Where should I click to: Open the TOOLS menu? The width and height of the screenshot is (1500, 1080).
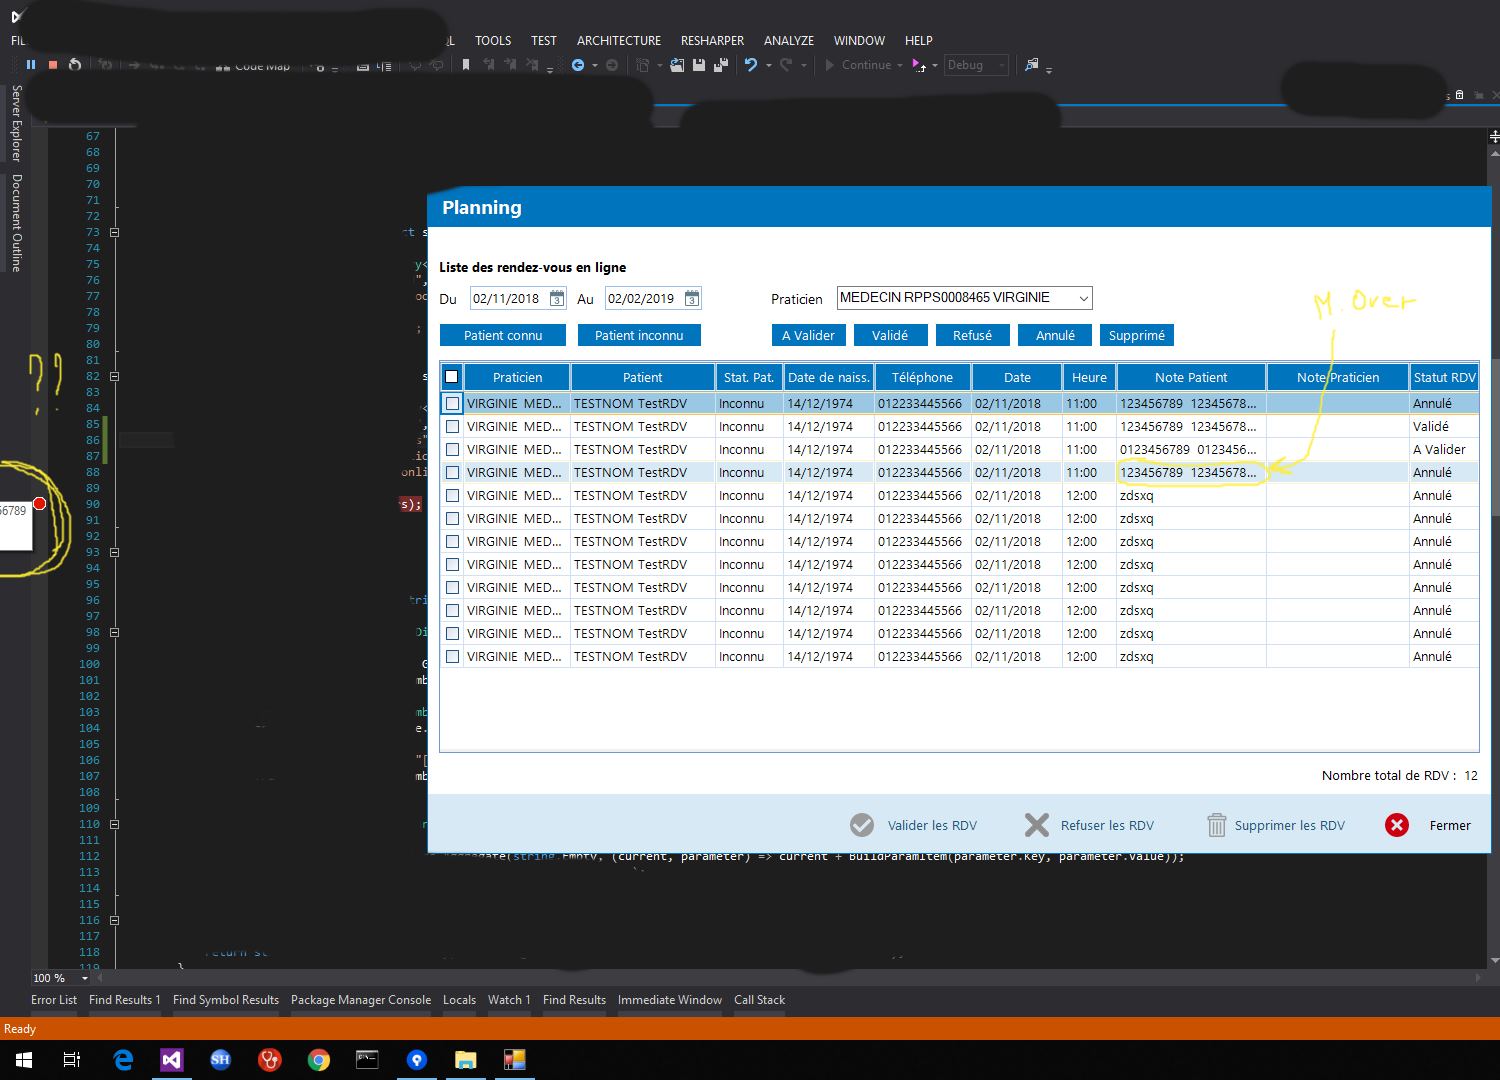pos(493,40)
